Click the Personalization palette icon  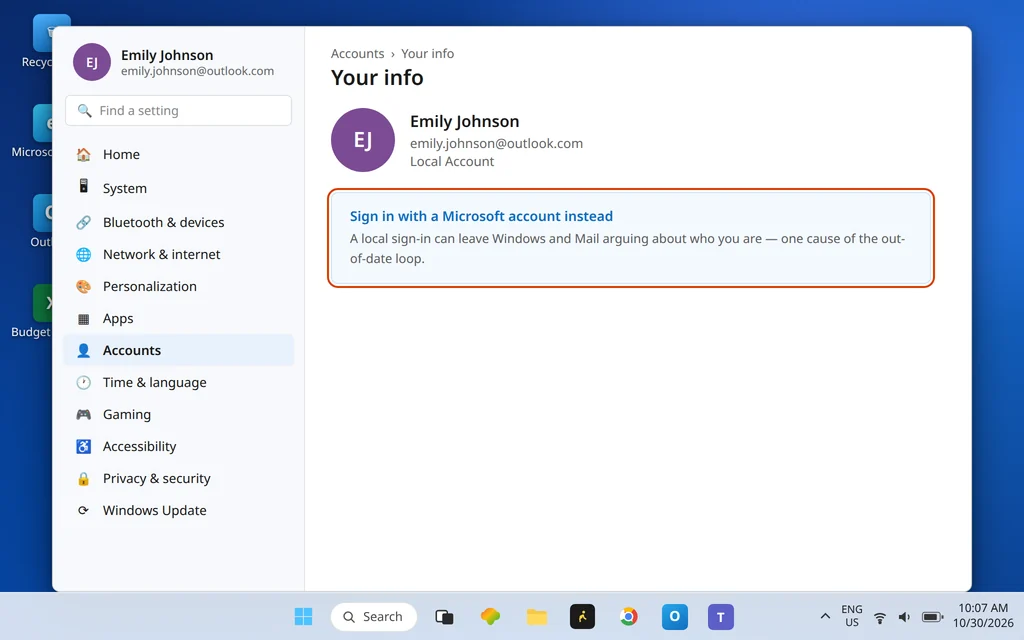coord(84,287)
